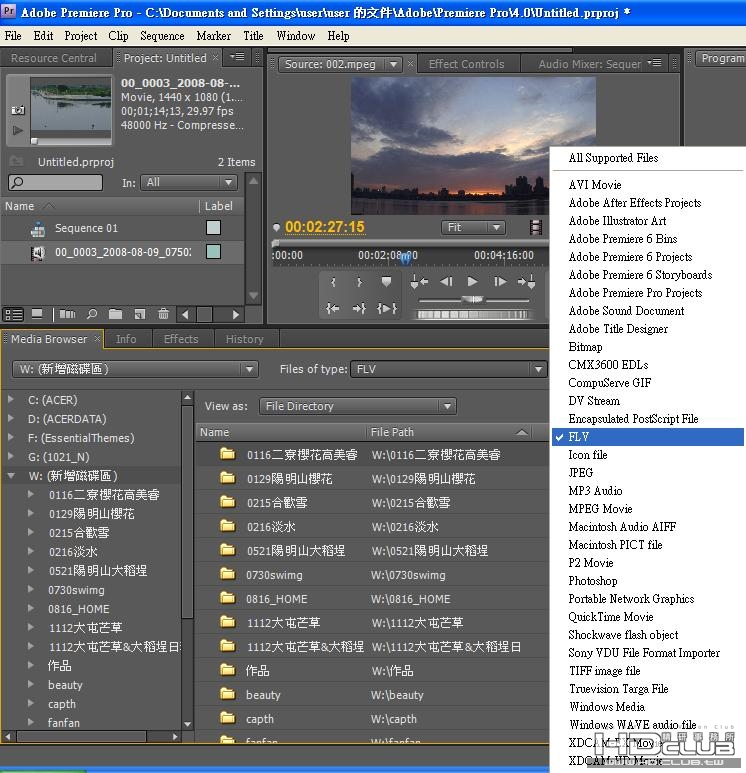Open the Sequence menu
The height and width of the screenshot is (773, 746).
(162, 36)
